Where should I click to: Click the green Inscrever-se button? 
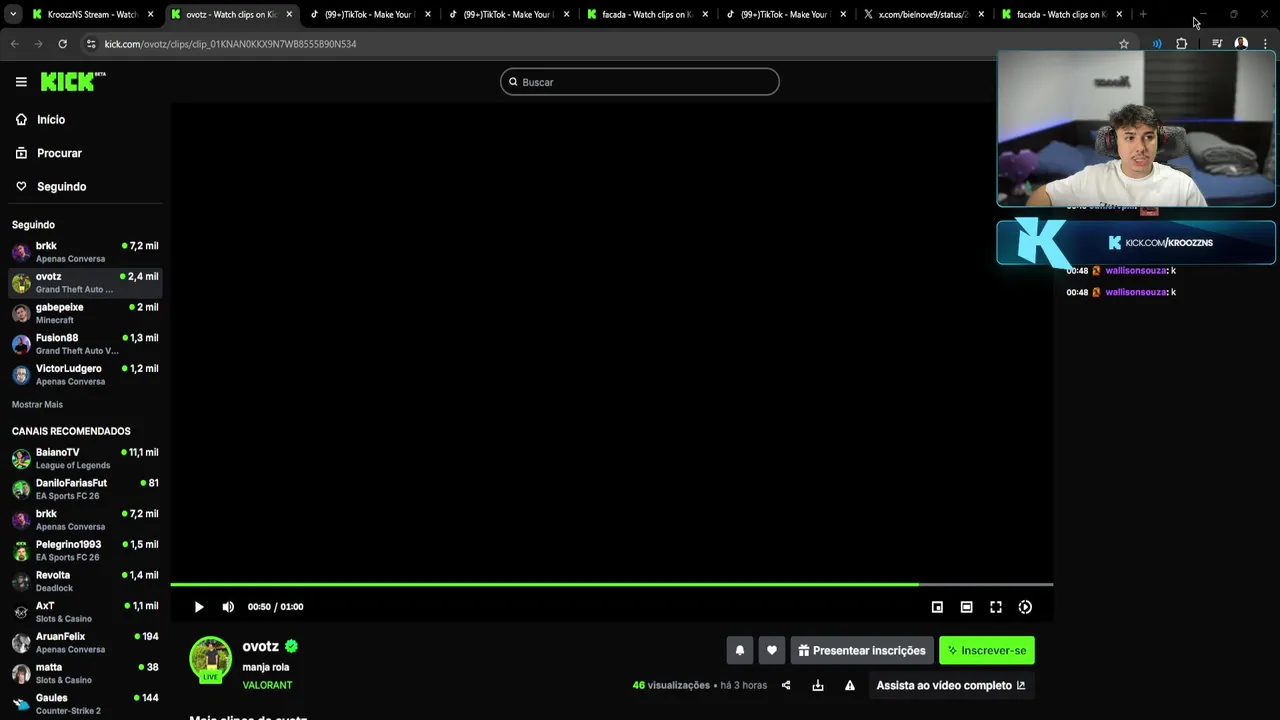tap(987, 650)
